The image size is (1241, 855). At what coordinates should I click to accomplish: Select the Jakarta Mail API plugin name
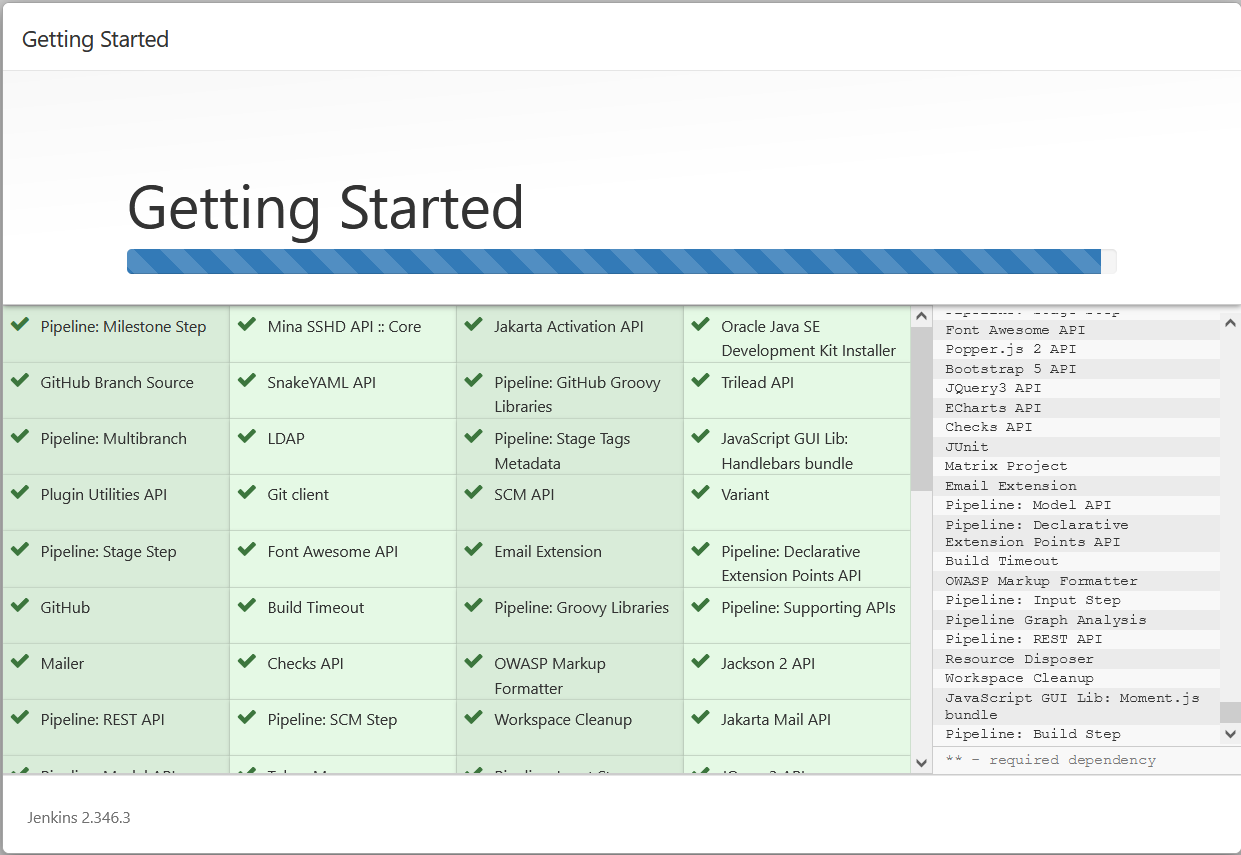[x=776, y=719]
